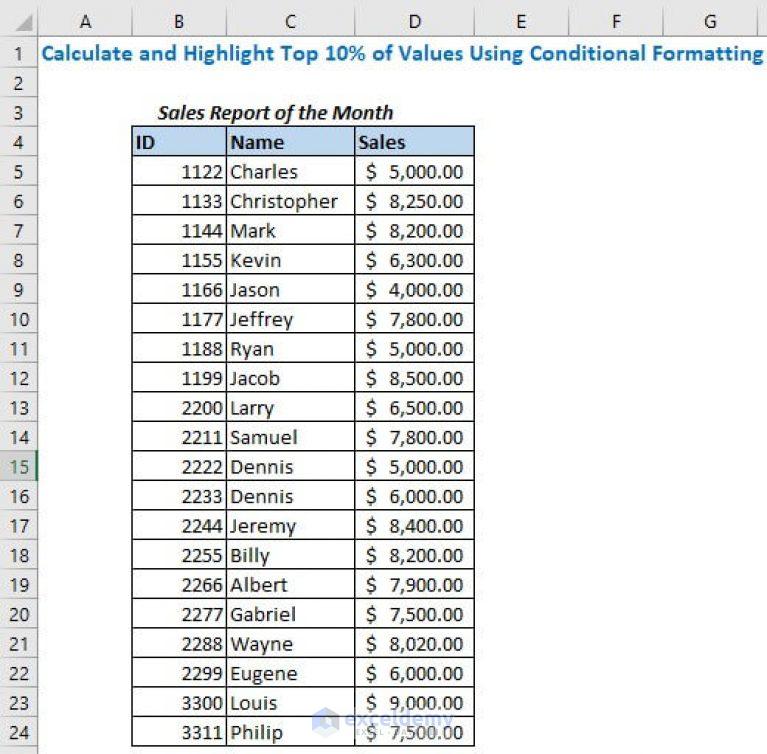
Task: Select the 'Jacob' name cell
Action: pyautogui.click(x=291, y=378)
